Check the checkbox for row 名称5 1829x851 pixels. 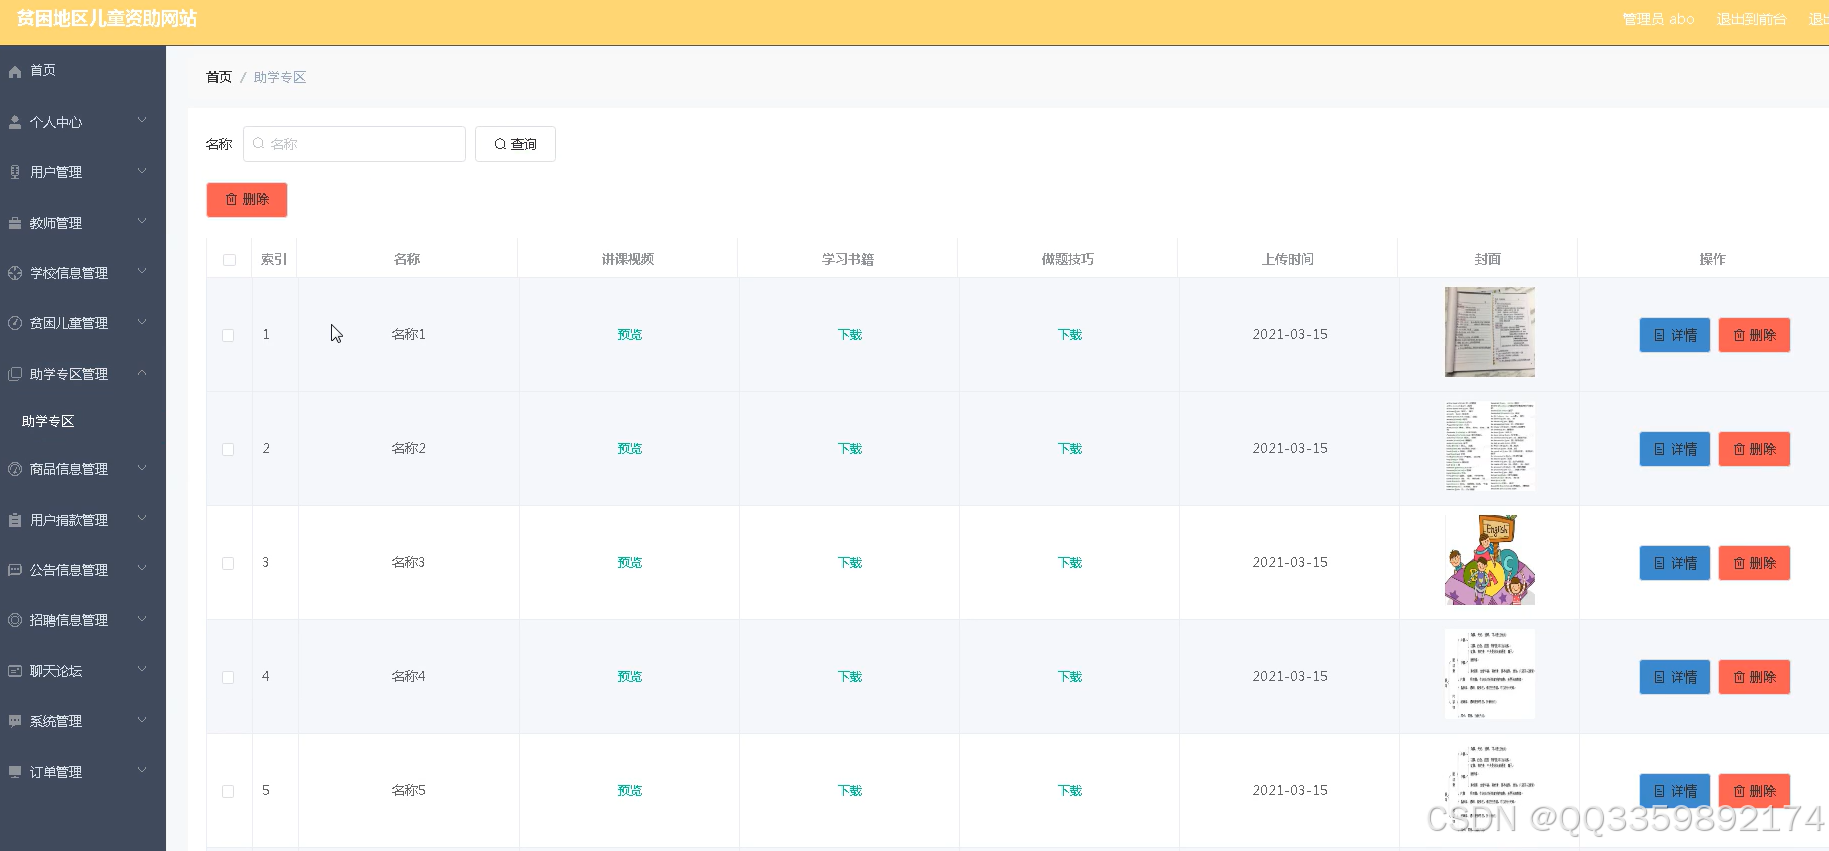coord(228,791)
